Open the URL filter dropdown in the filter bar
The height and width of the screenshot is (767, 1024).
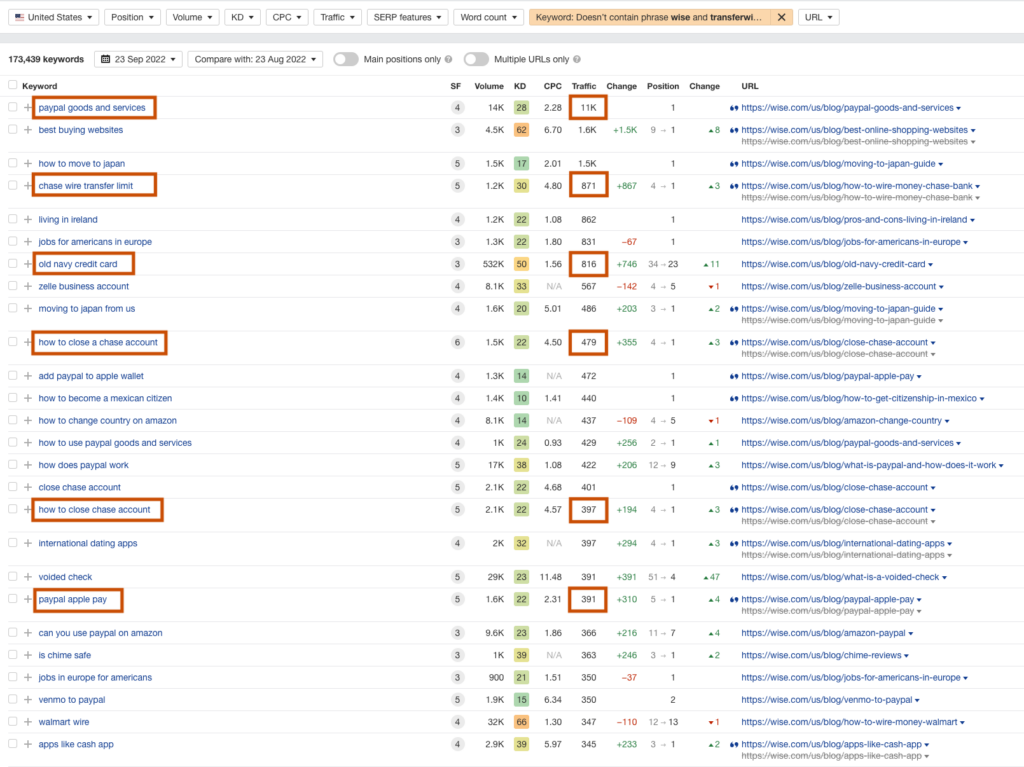tap(818, 18)
